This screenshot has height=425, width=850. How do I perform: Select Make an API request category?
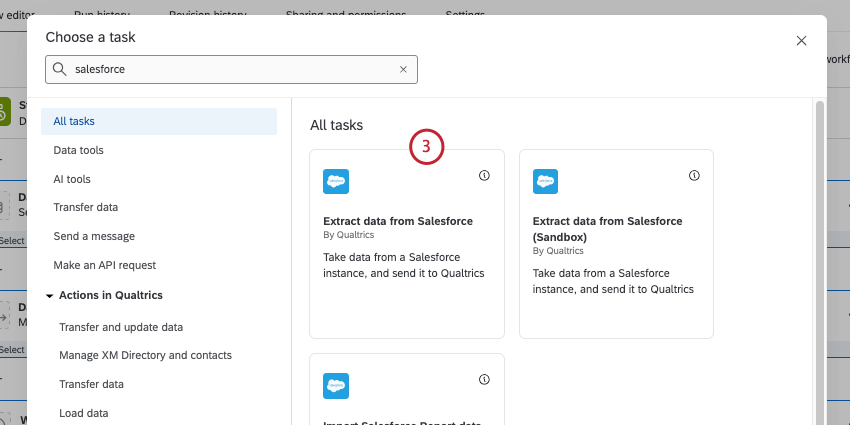pyautogui.click(x=105, y=265)
